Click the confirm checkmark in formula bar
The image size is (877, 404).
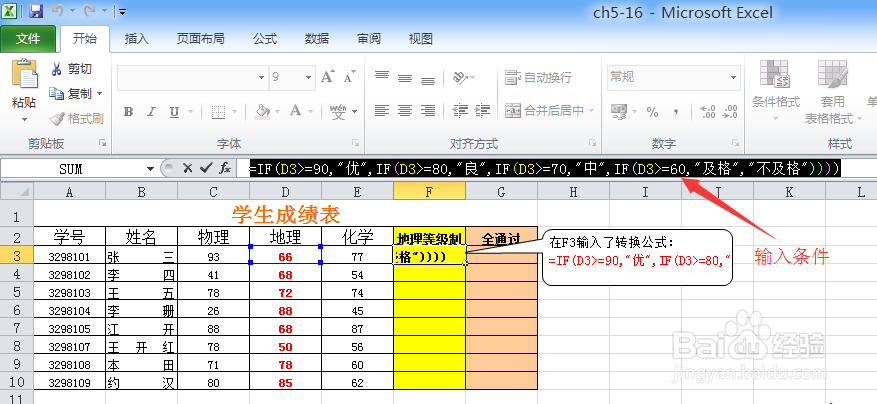(206, 168)
